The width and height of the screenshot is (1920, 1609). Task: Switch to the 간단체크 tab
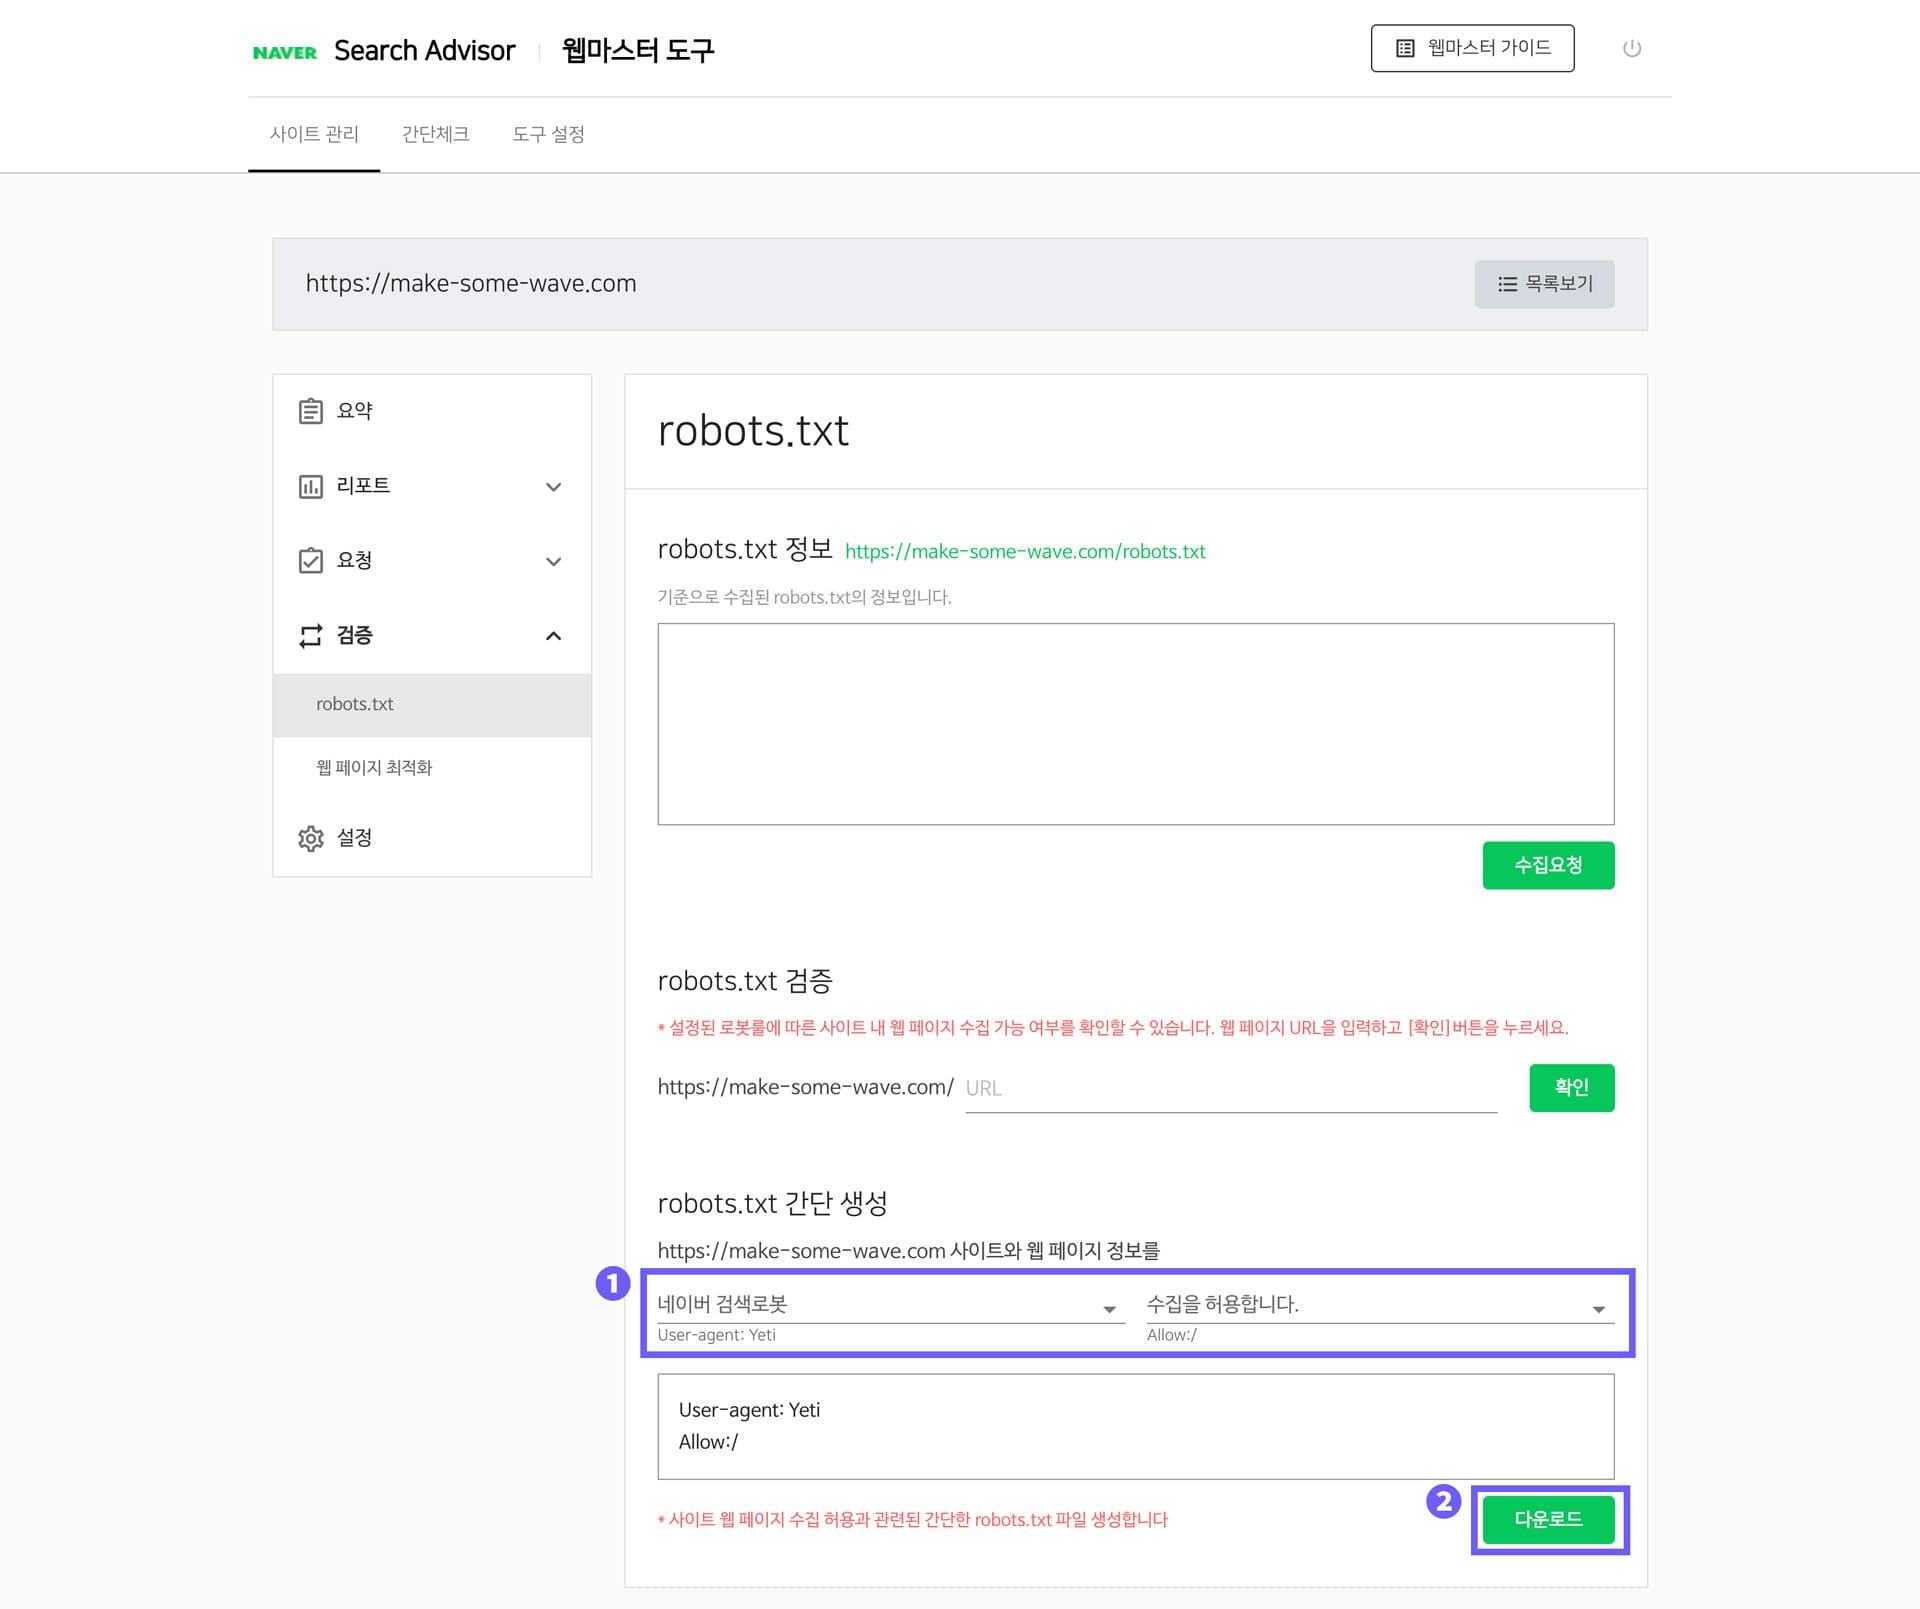click(x=435, y=134)
